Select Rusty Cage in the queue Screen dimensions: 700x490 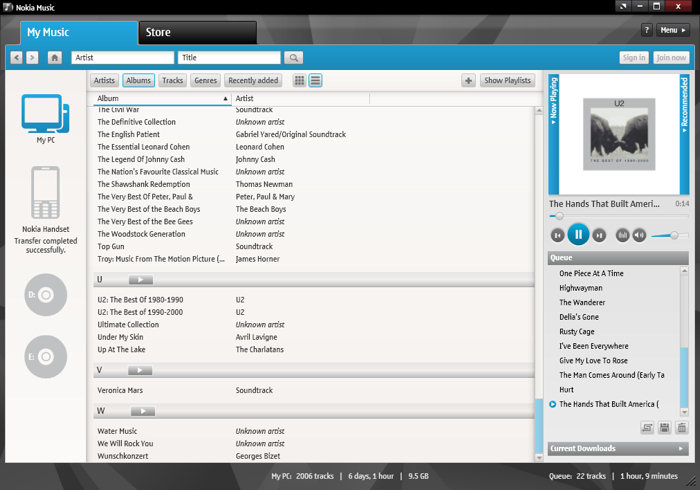[x=577, y=332]
